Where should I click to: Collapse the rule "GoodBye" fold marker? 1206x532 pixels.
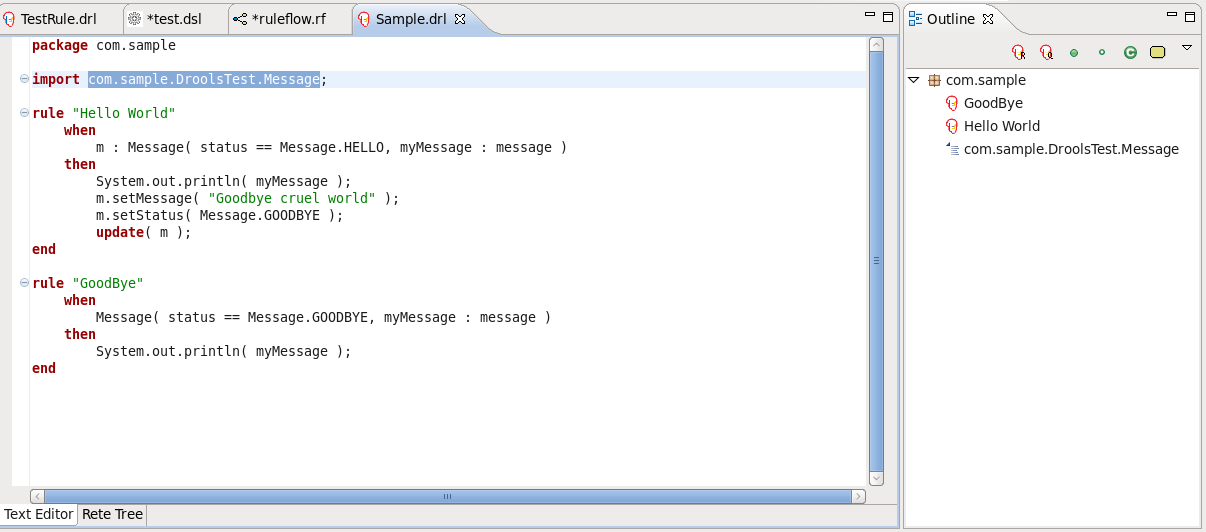point(24,284)
